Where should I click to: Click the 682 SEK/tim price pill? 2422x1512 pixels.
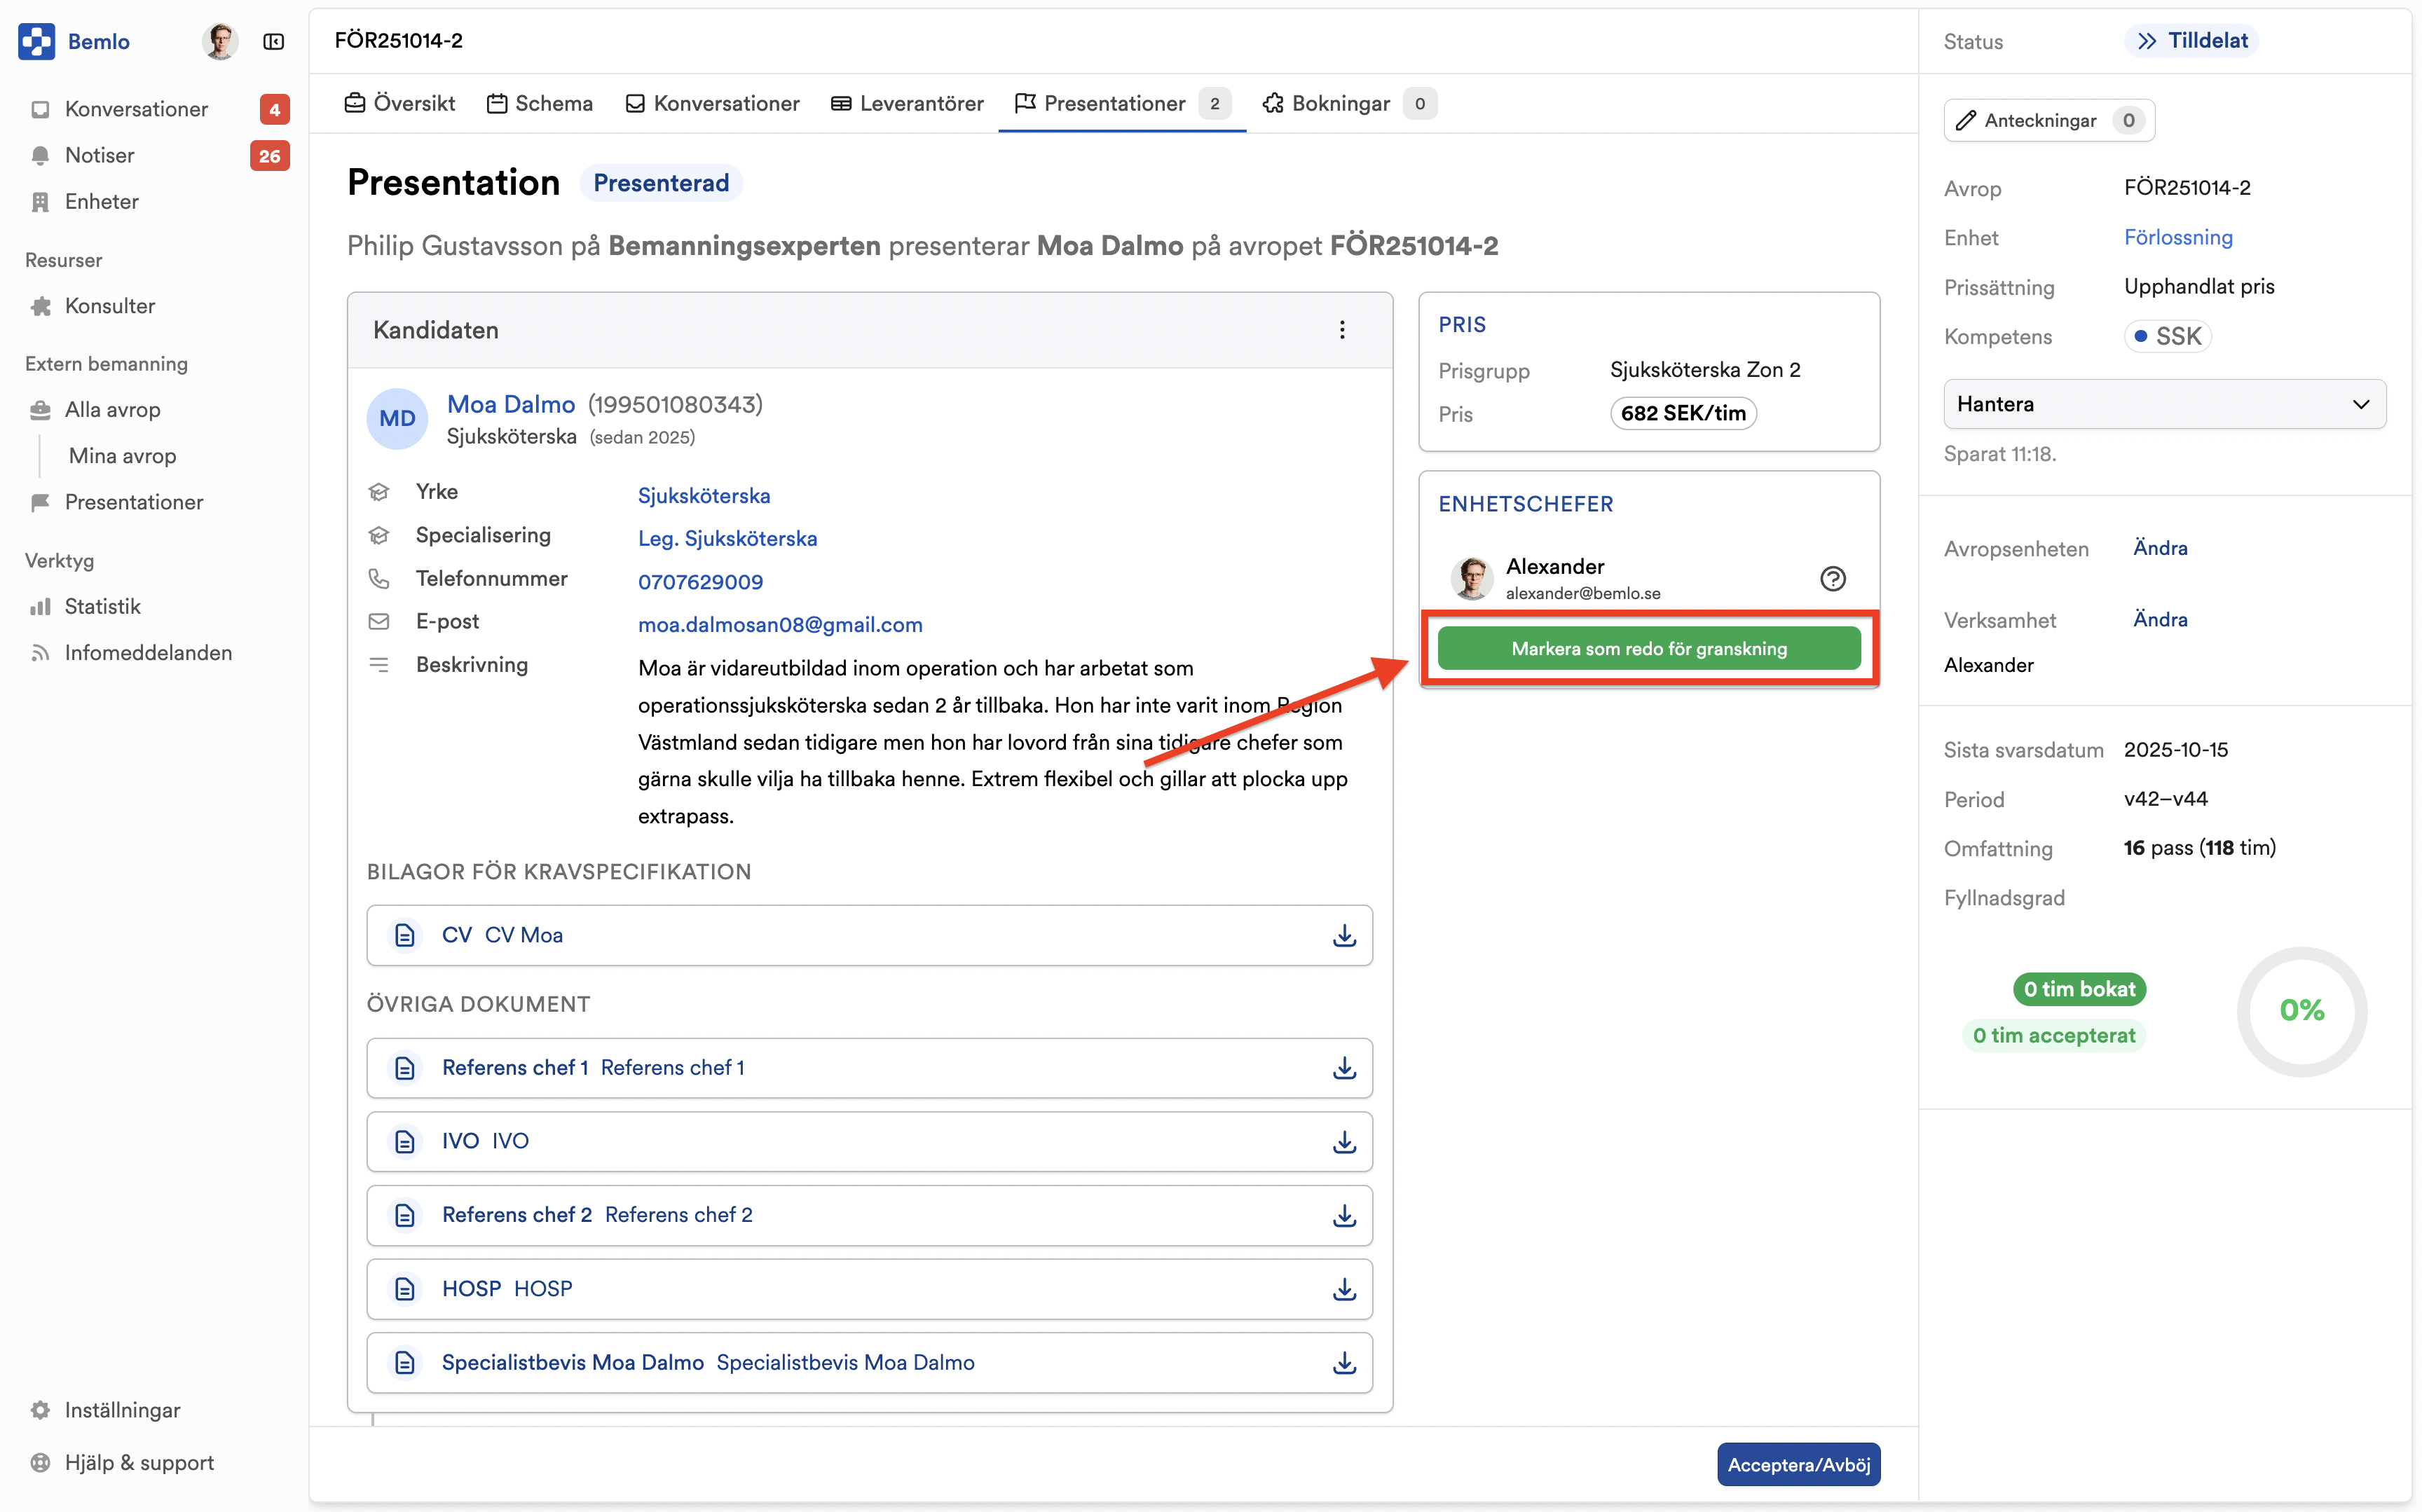pos(1683,413)
